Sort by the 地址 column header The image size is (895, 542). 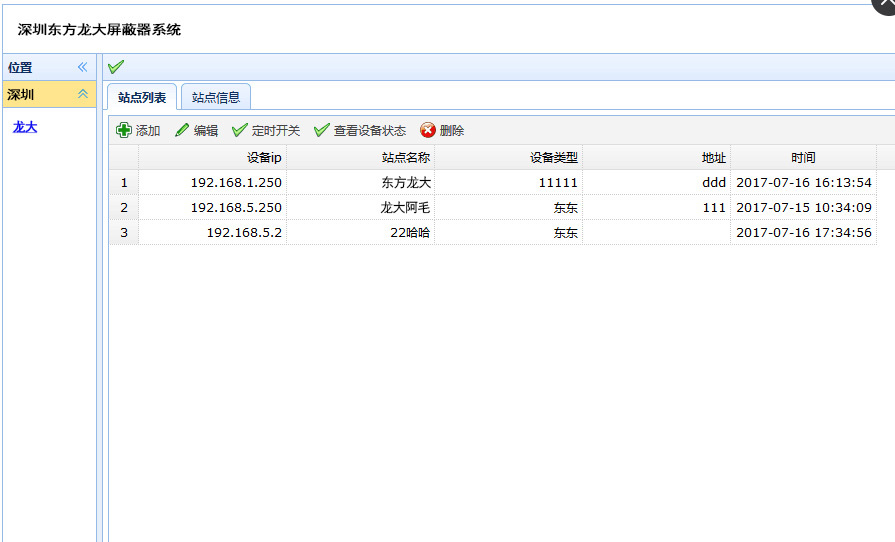(x=656, y=157)
